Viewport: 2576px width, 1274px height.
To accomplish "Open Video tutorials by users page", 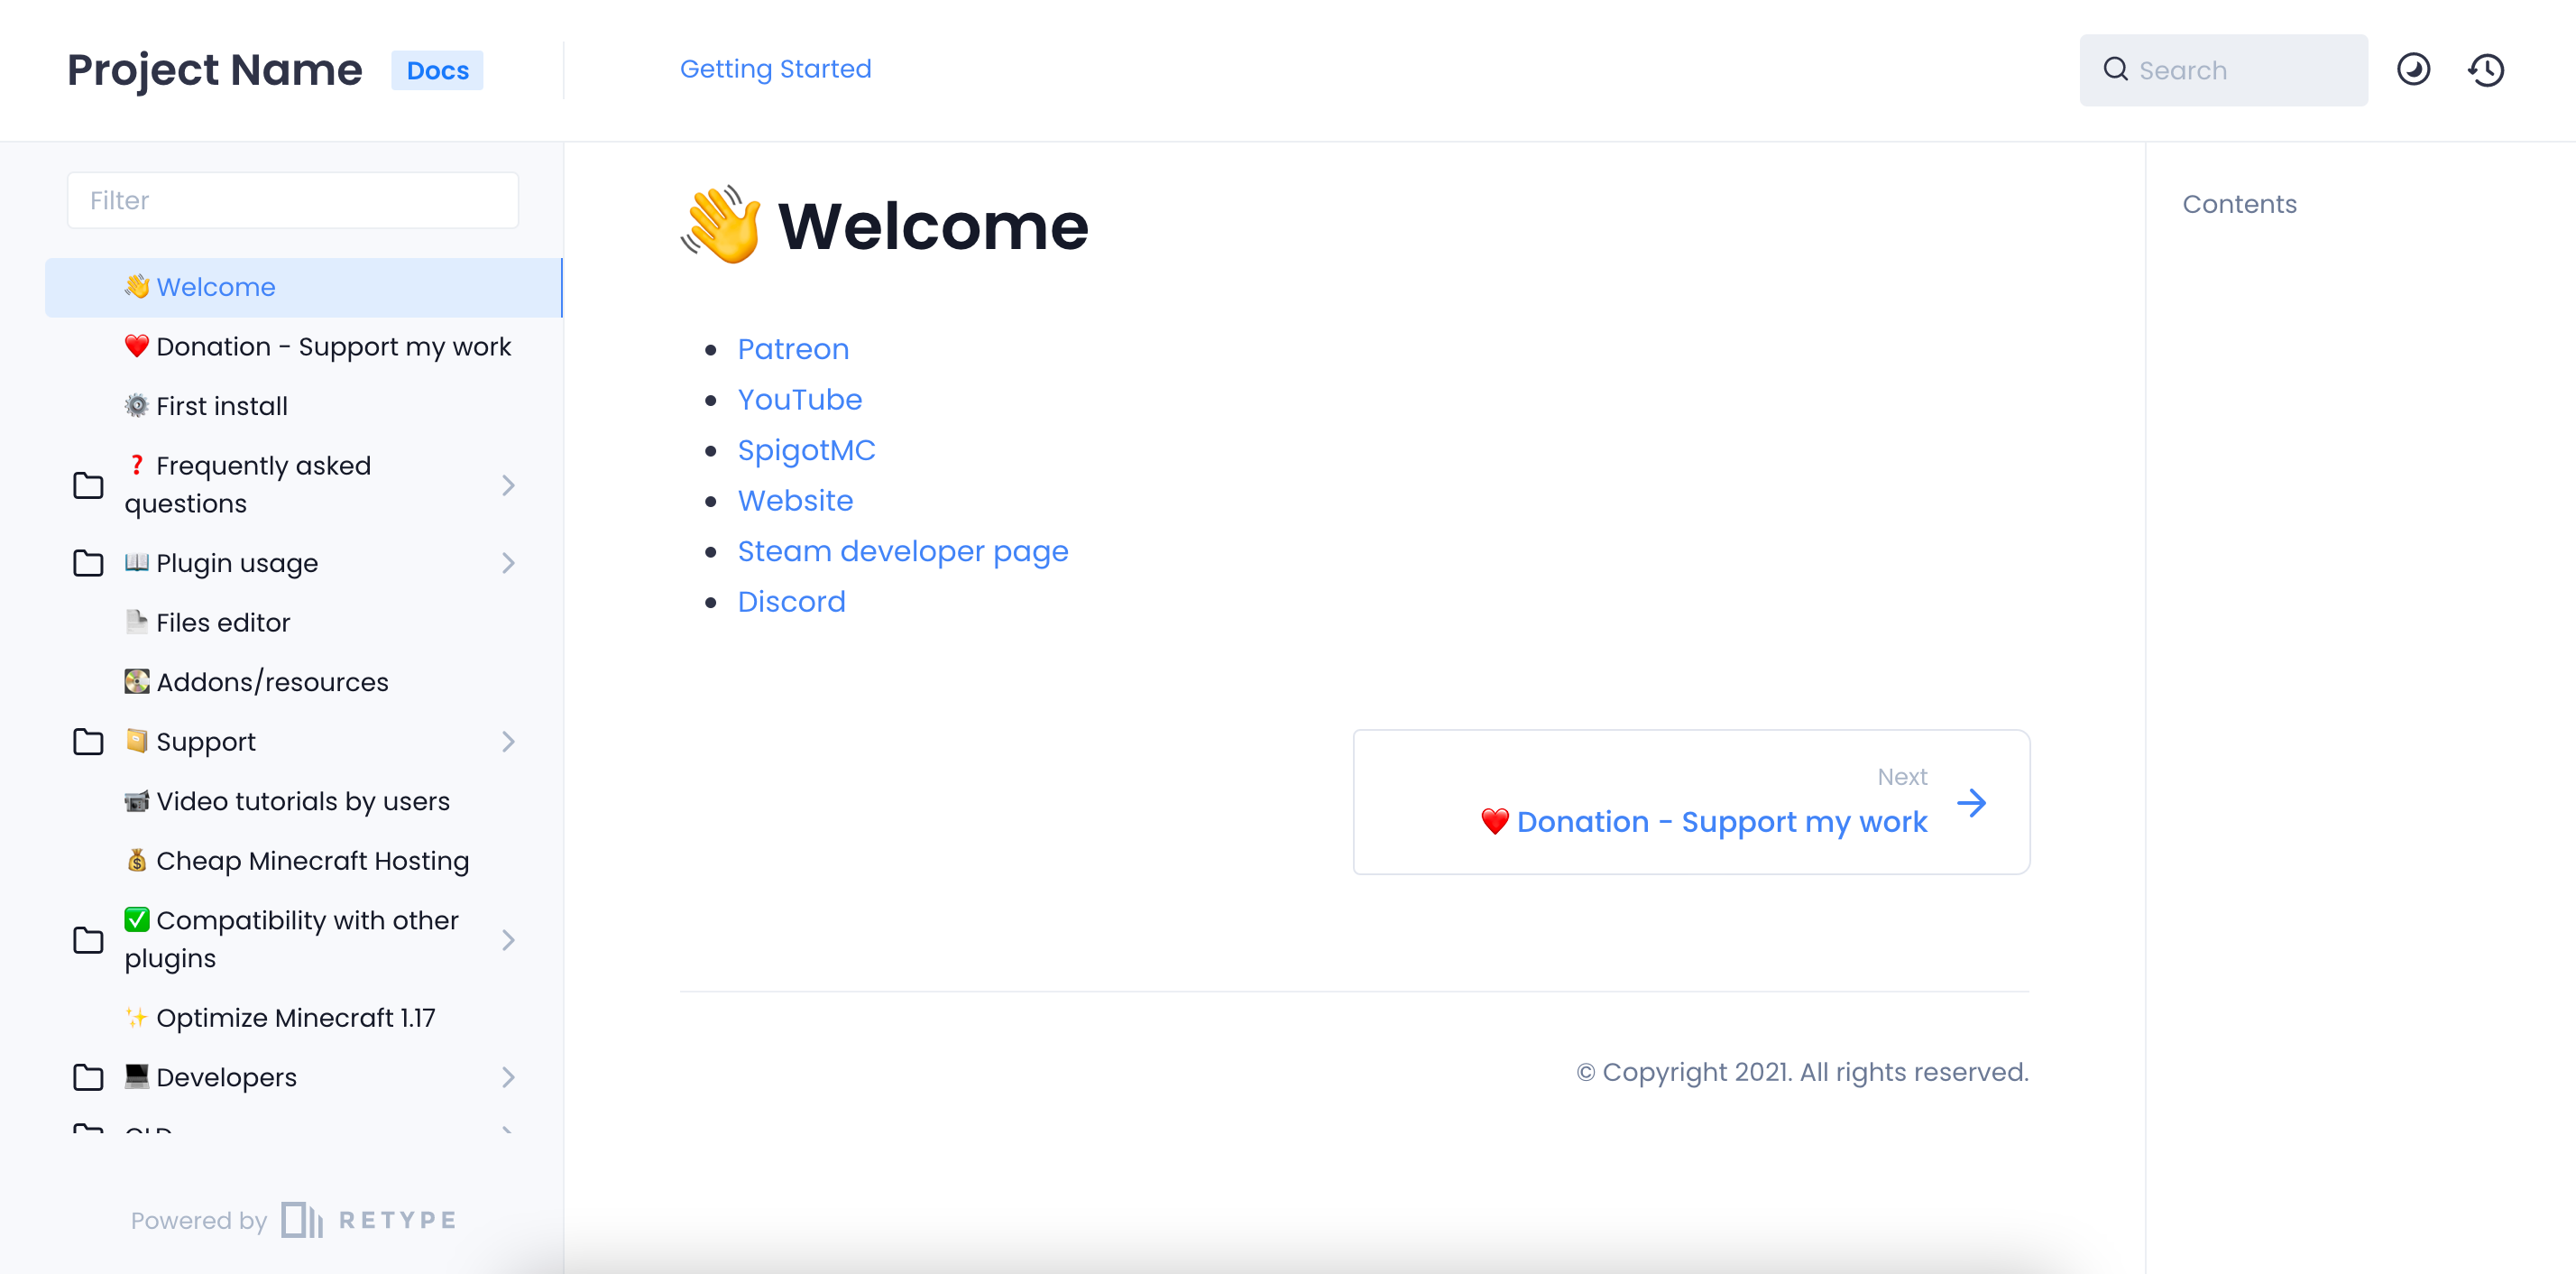I will click(x=303, y=800).
